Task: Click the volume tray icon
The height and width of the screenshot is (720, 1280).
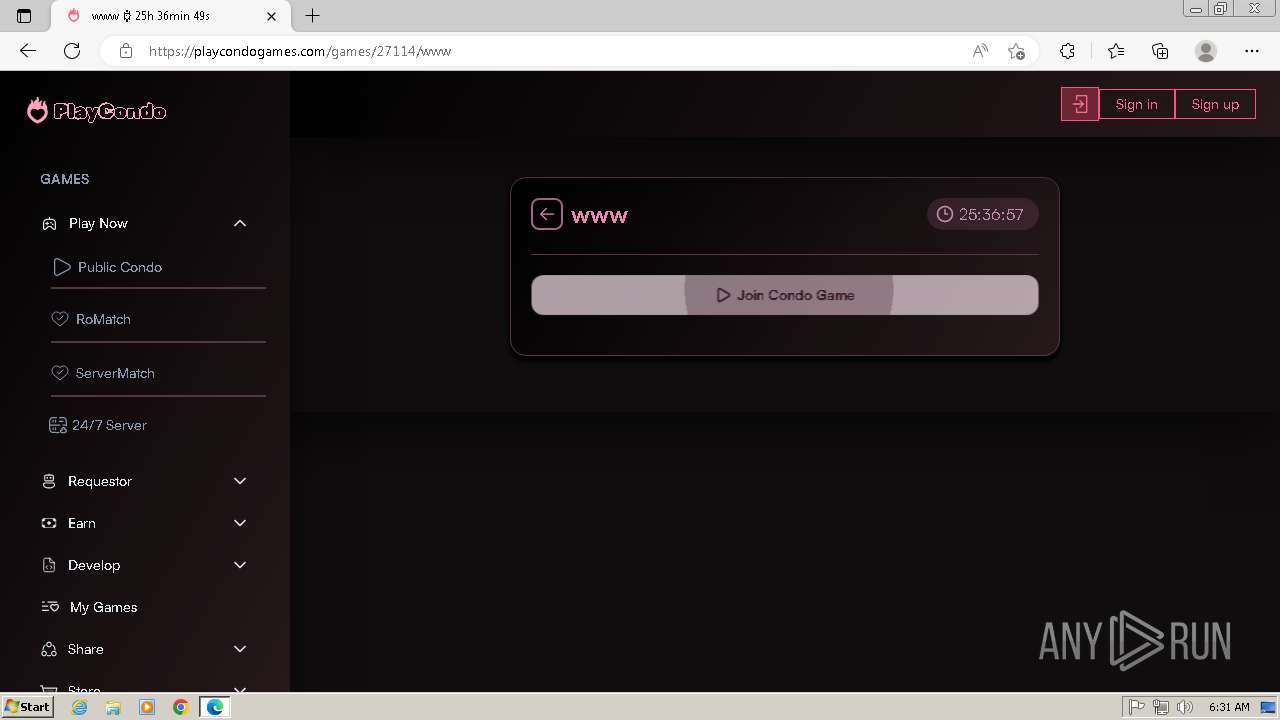Action: point(1185,707)
